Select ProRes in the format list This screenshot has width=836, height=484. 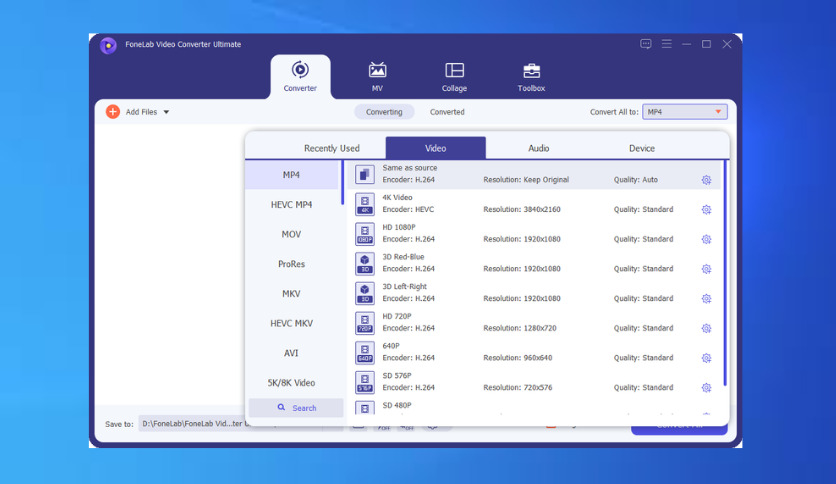pos(292,264)
